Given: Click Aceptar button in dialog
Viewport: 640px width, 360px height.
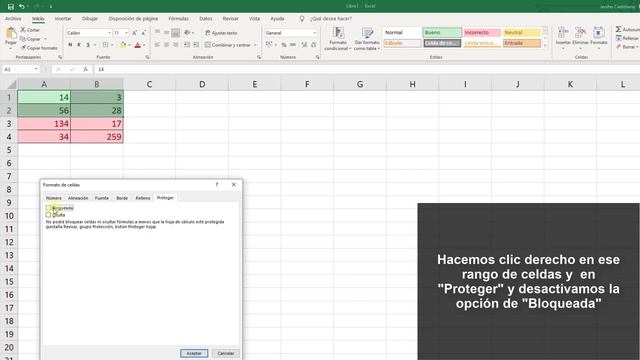Looking at the screenshot, I should point(194,353).
